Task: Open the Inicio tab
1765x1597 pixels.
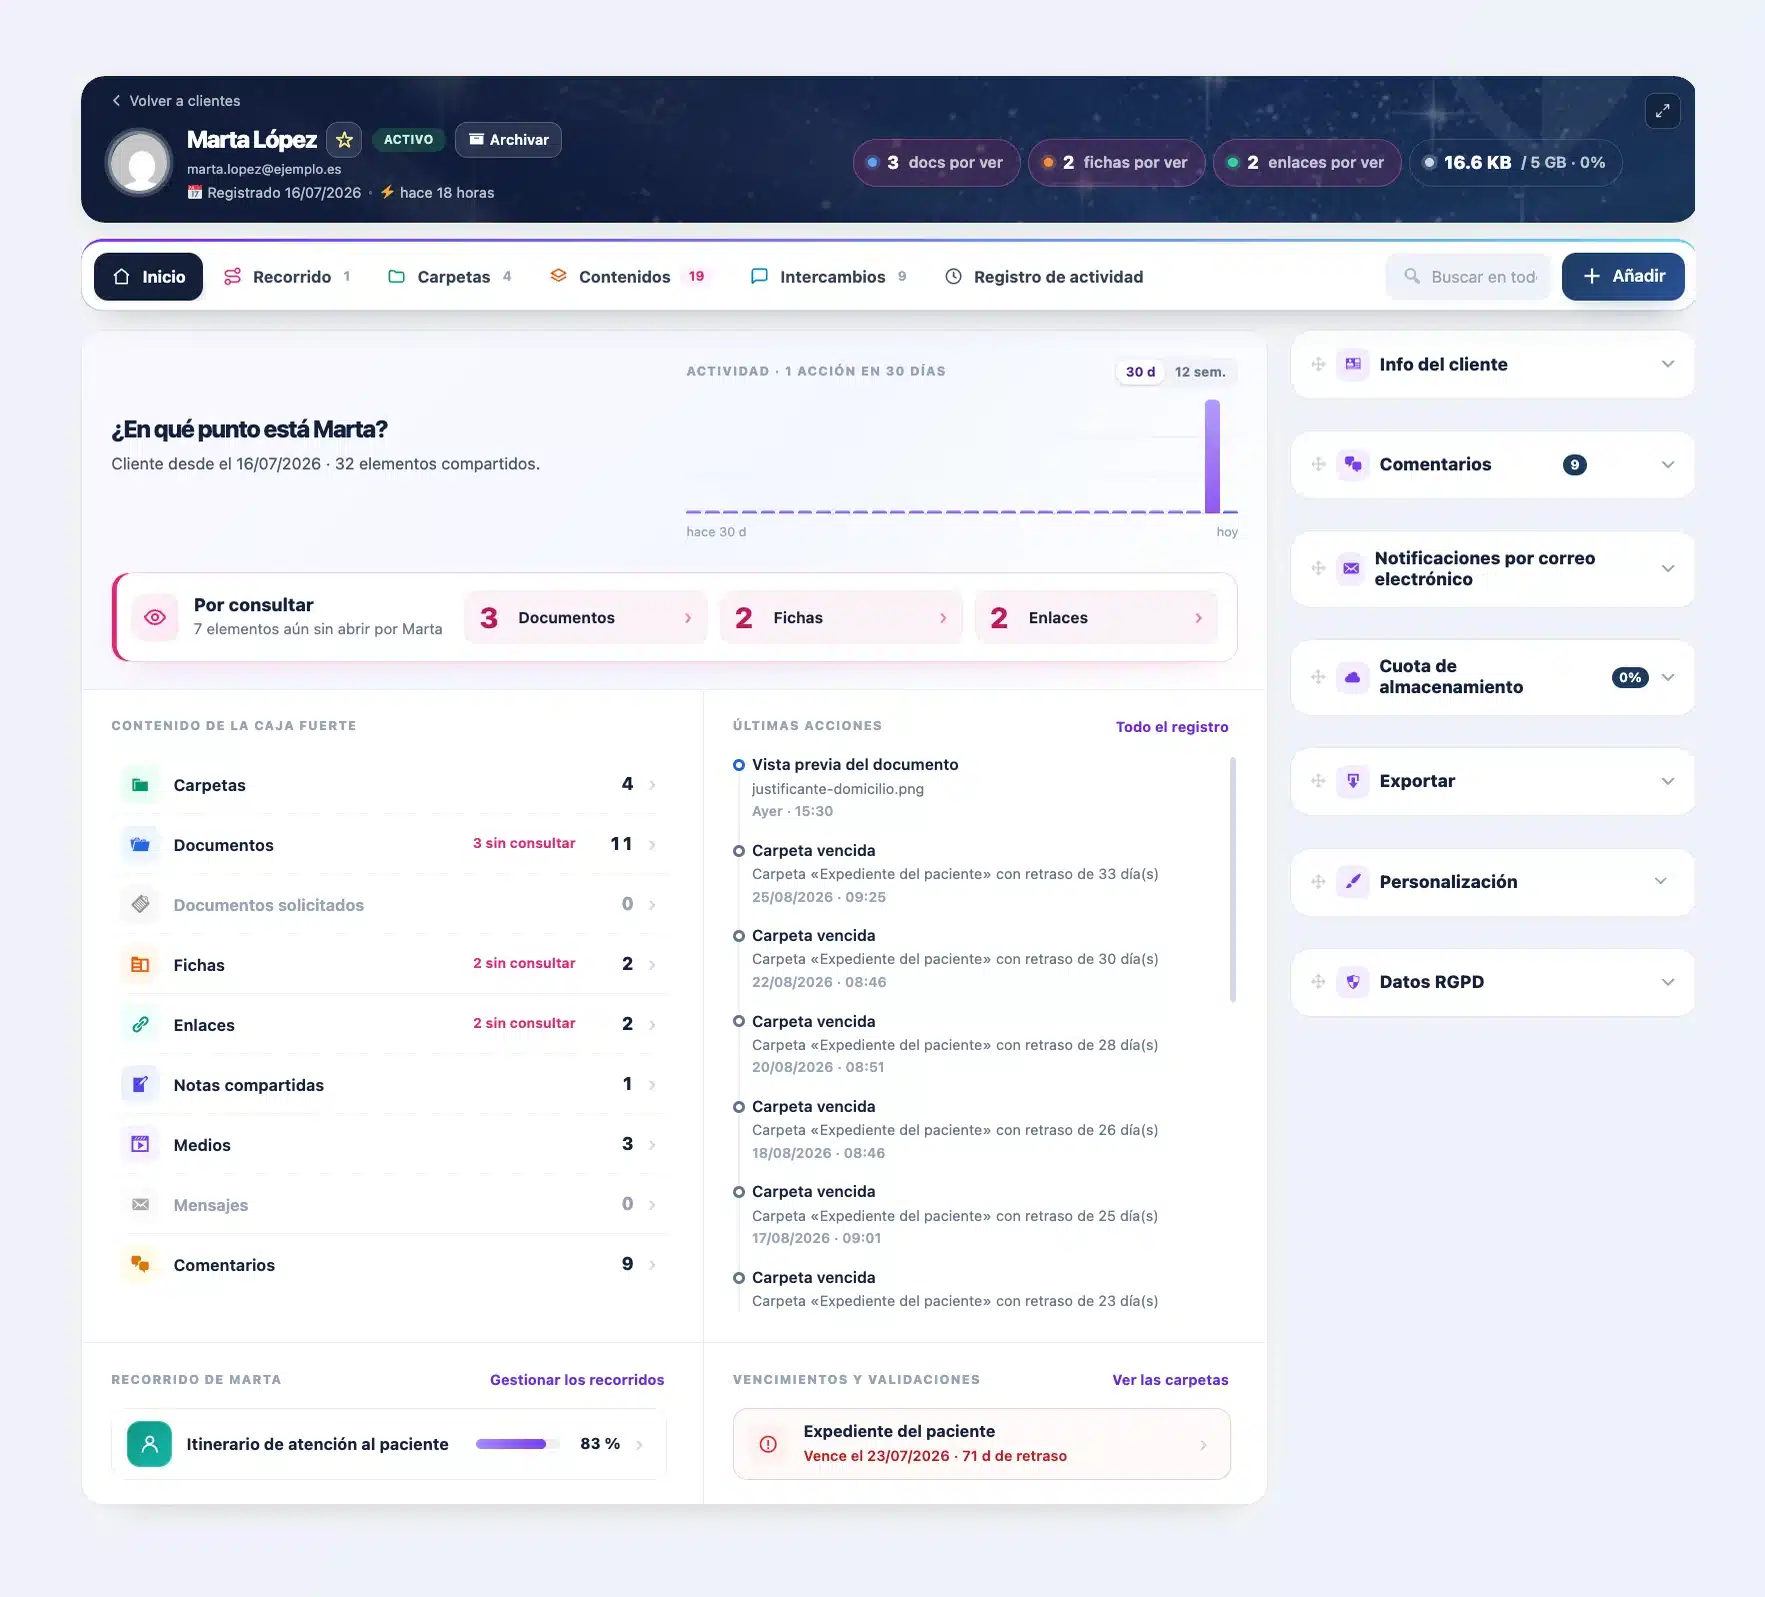Action: (x=148, y=277)
